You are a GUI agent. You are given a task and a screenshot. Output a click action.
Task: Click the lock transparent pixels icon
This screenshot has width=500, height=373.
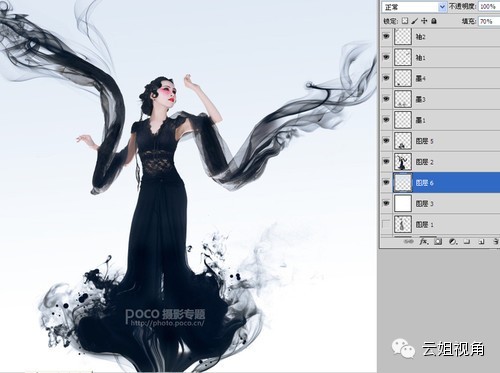(405, 21)
